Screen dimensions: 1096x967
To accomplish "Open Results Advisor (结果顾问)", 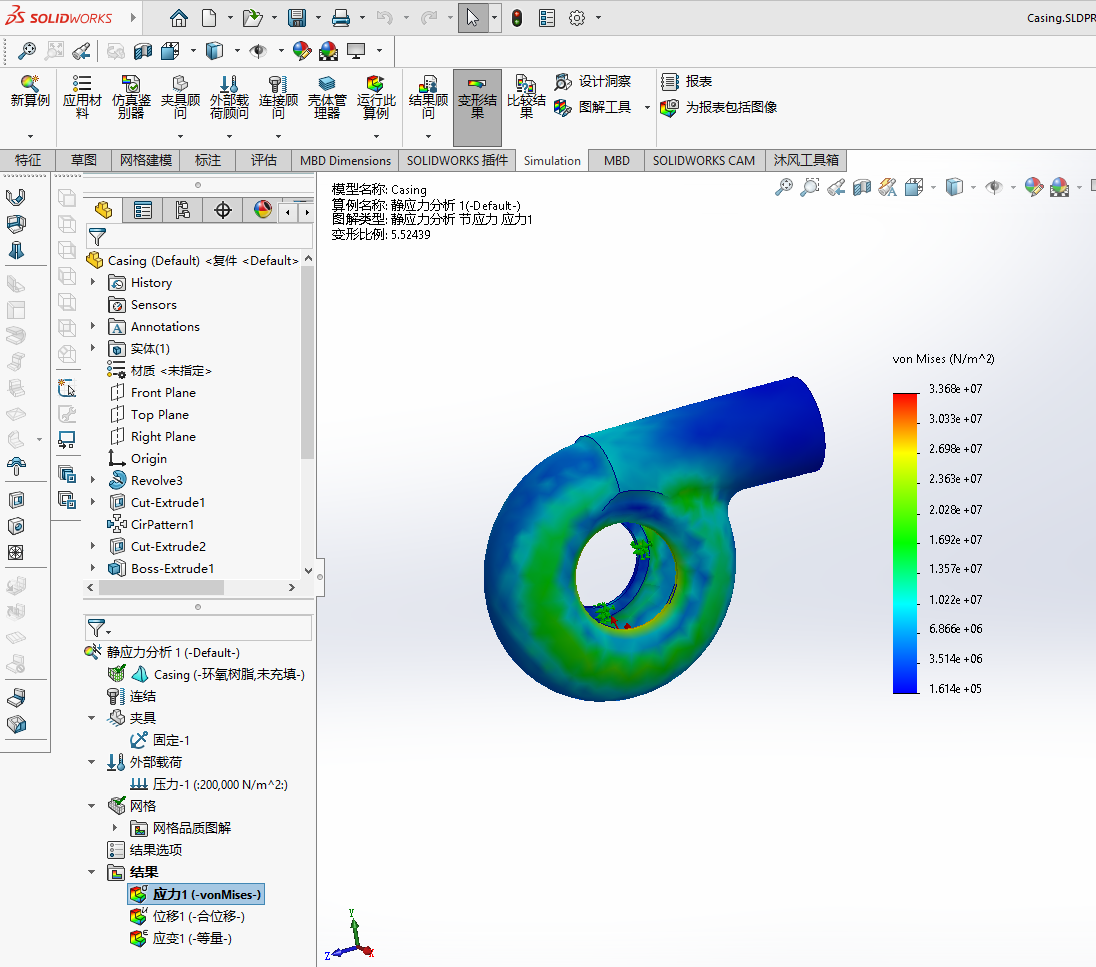I will pyautogui.click(x=428, y=96).
